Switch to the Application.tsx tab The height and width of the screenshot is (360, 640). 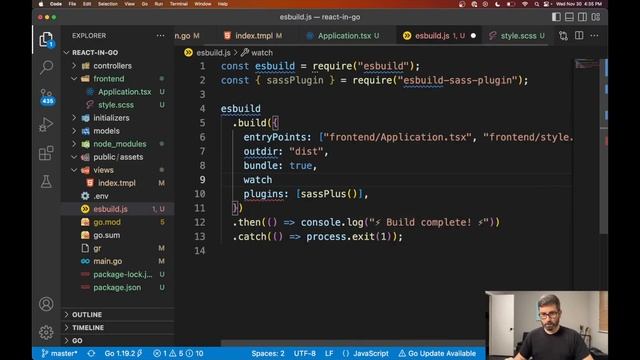point(344,36)
